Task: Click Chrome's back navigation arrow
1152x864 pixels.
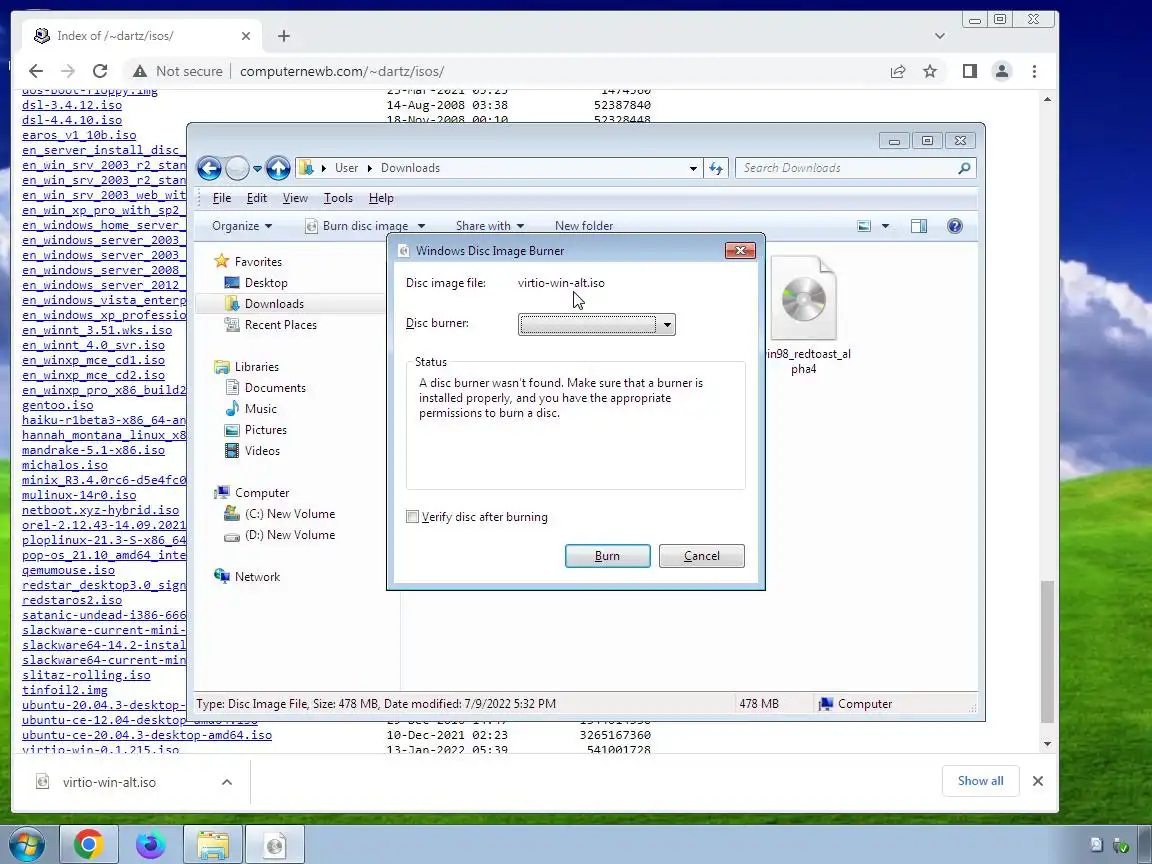Action: 35,71
